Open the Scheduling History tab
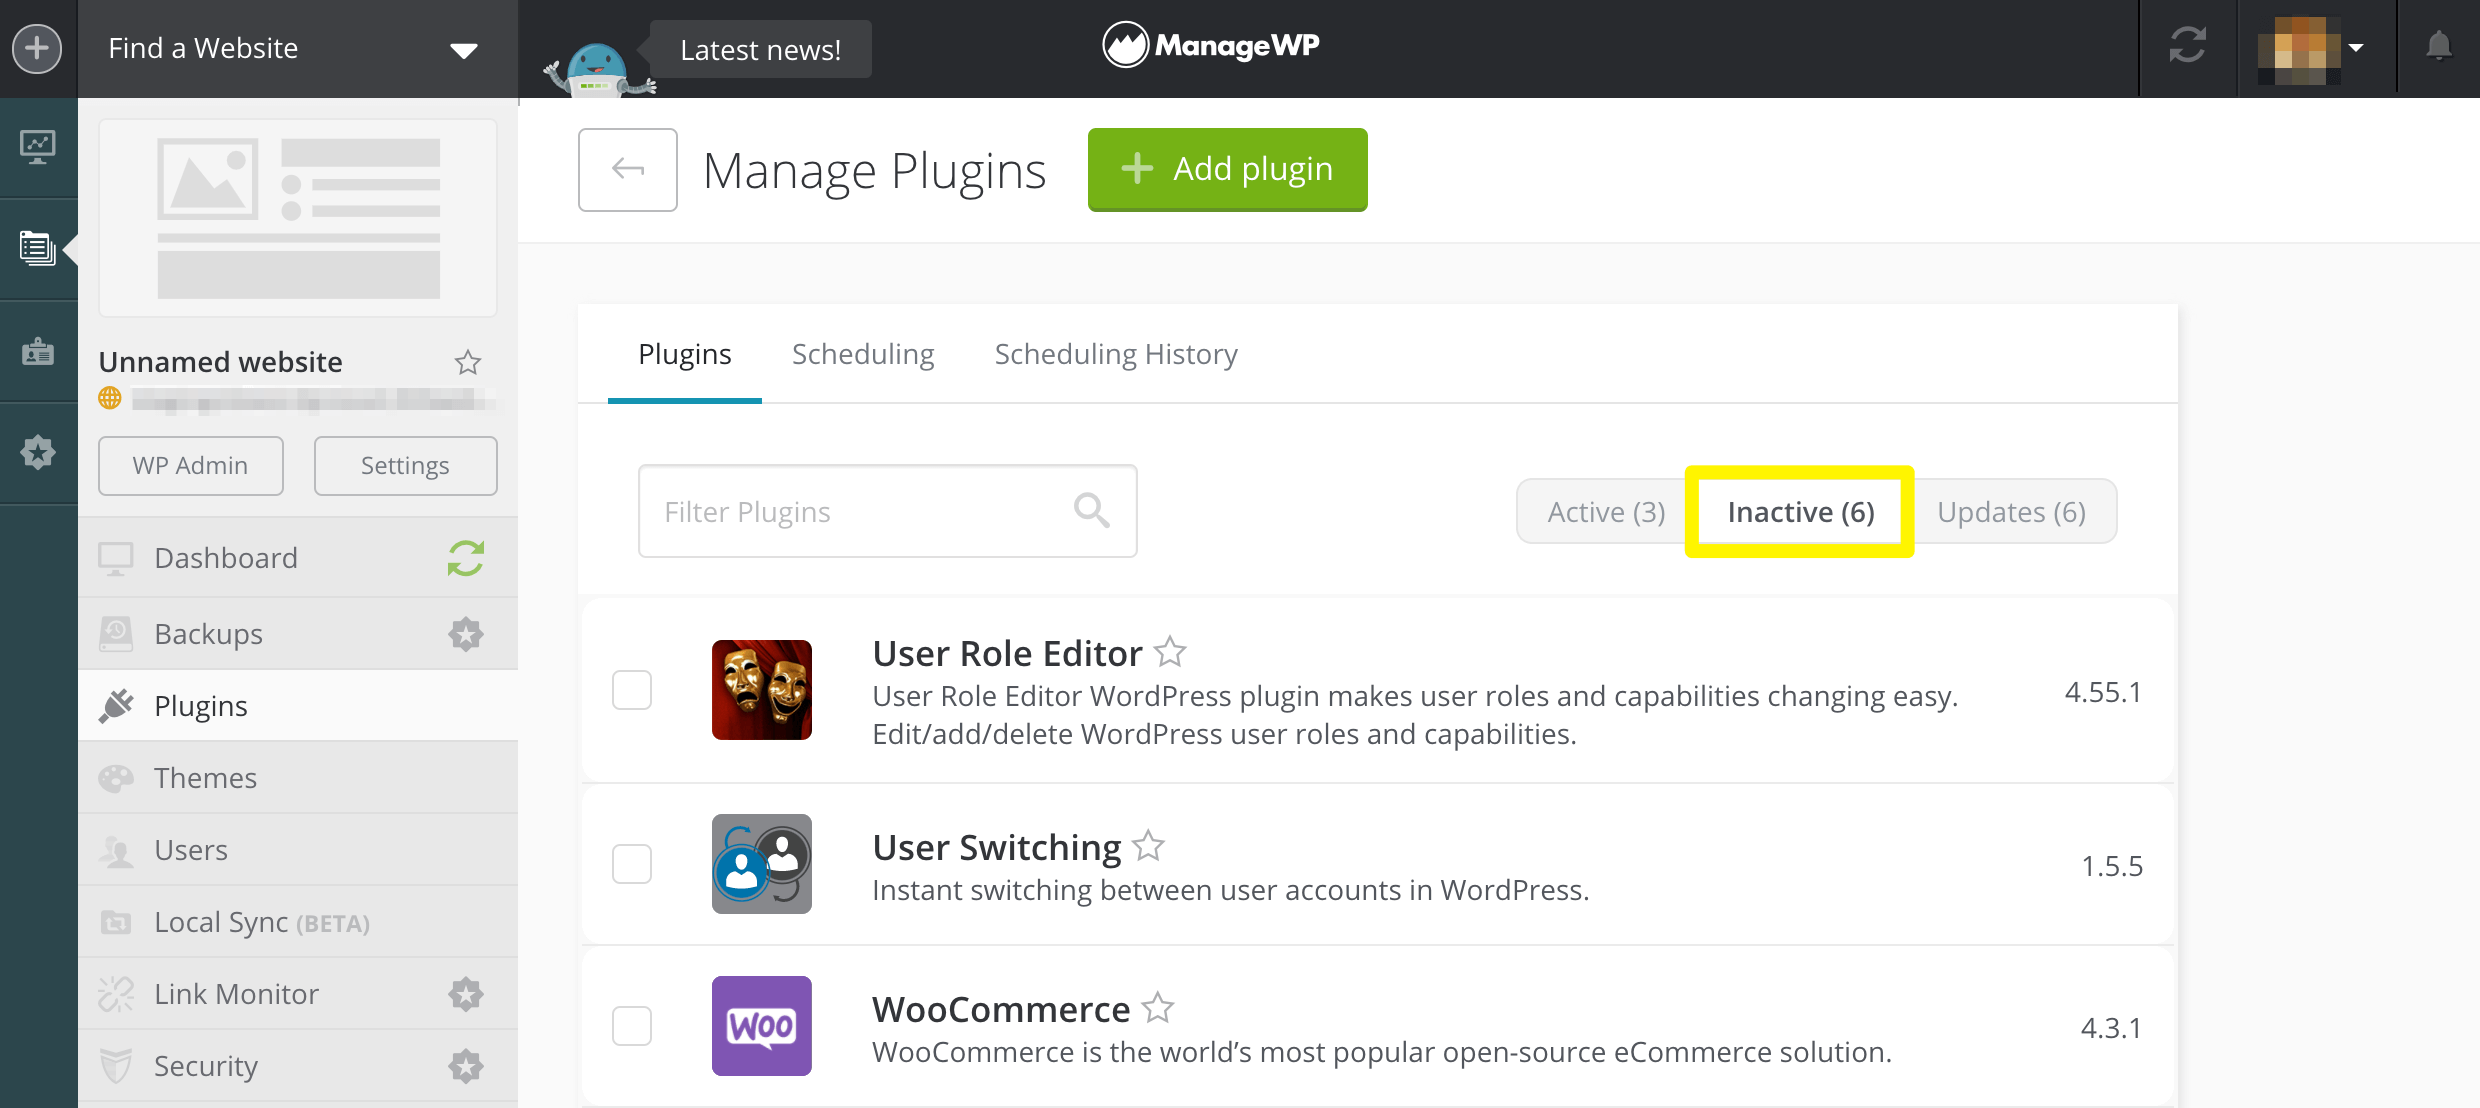This screenshot has width=2480, height=1108. 1116,354
